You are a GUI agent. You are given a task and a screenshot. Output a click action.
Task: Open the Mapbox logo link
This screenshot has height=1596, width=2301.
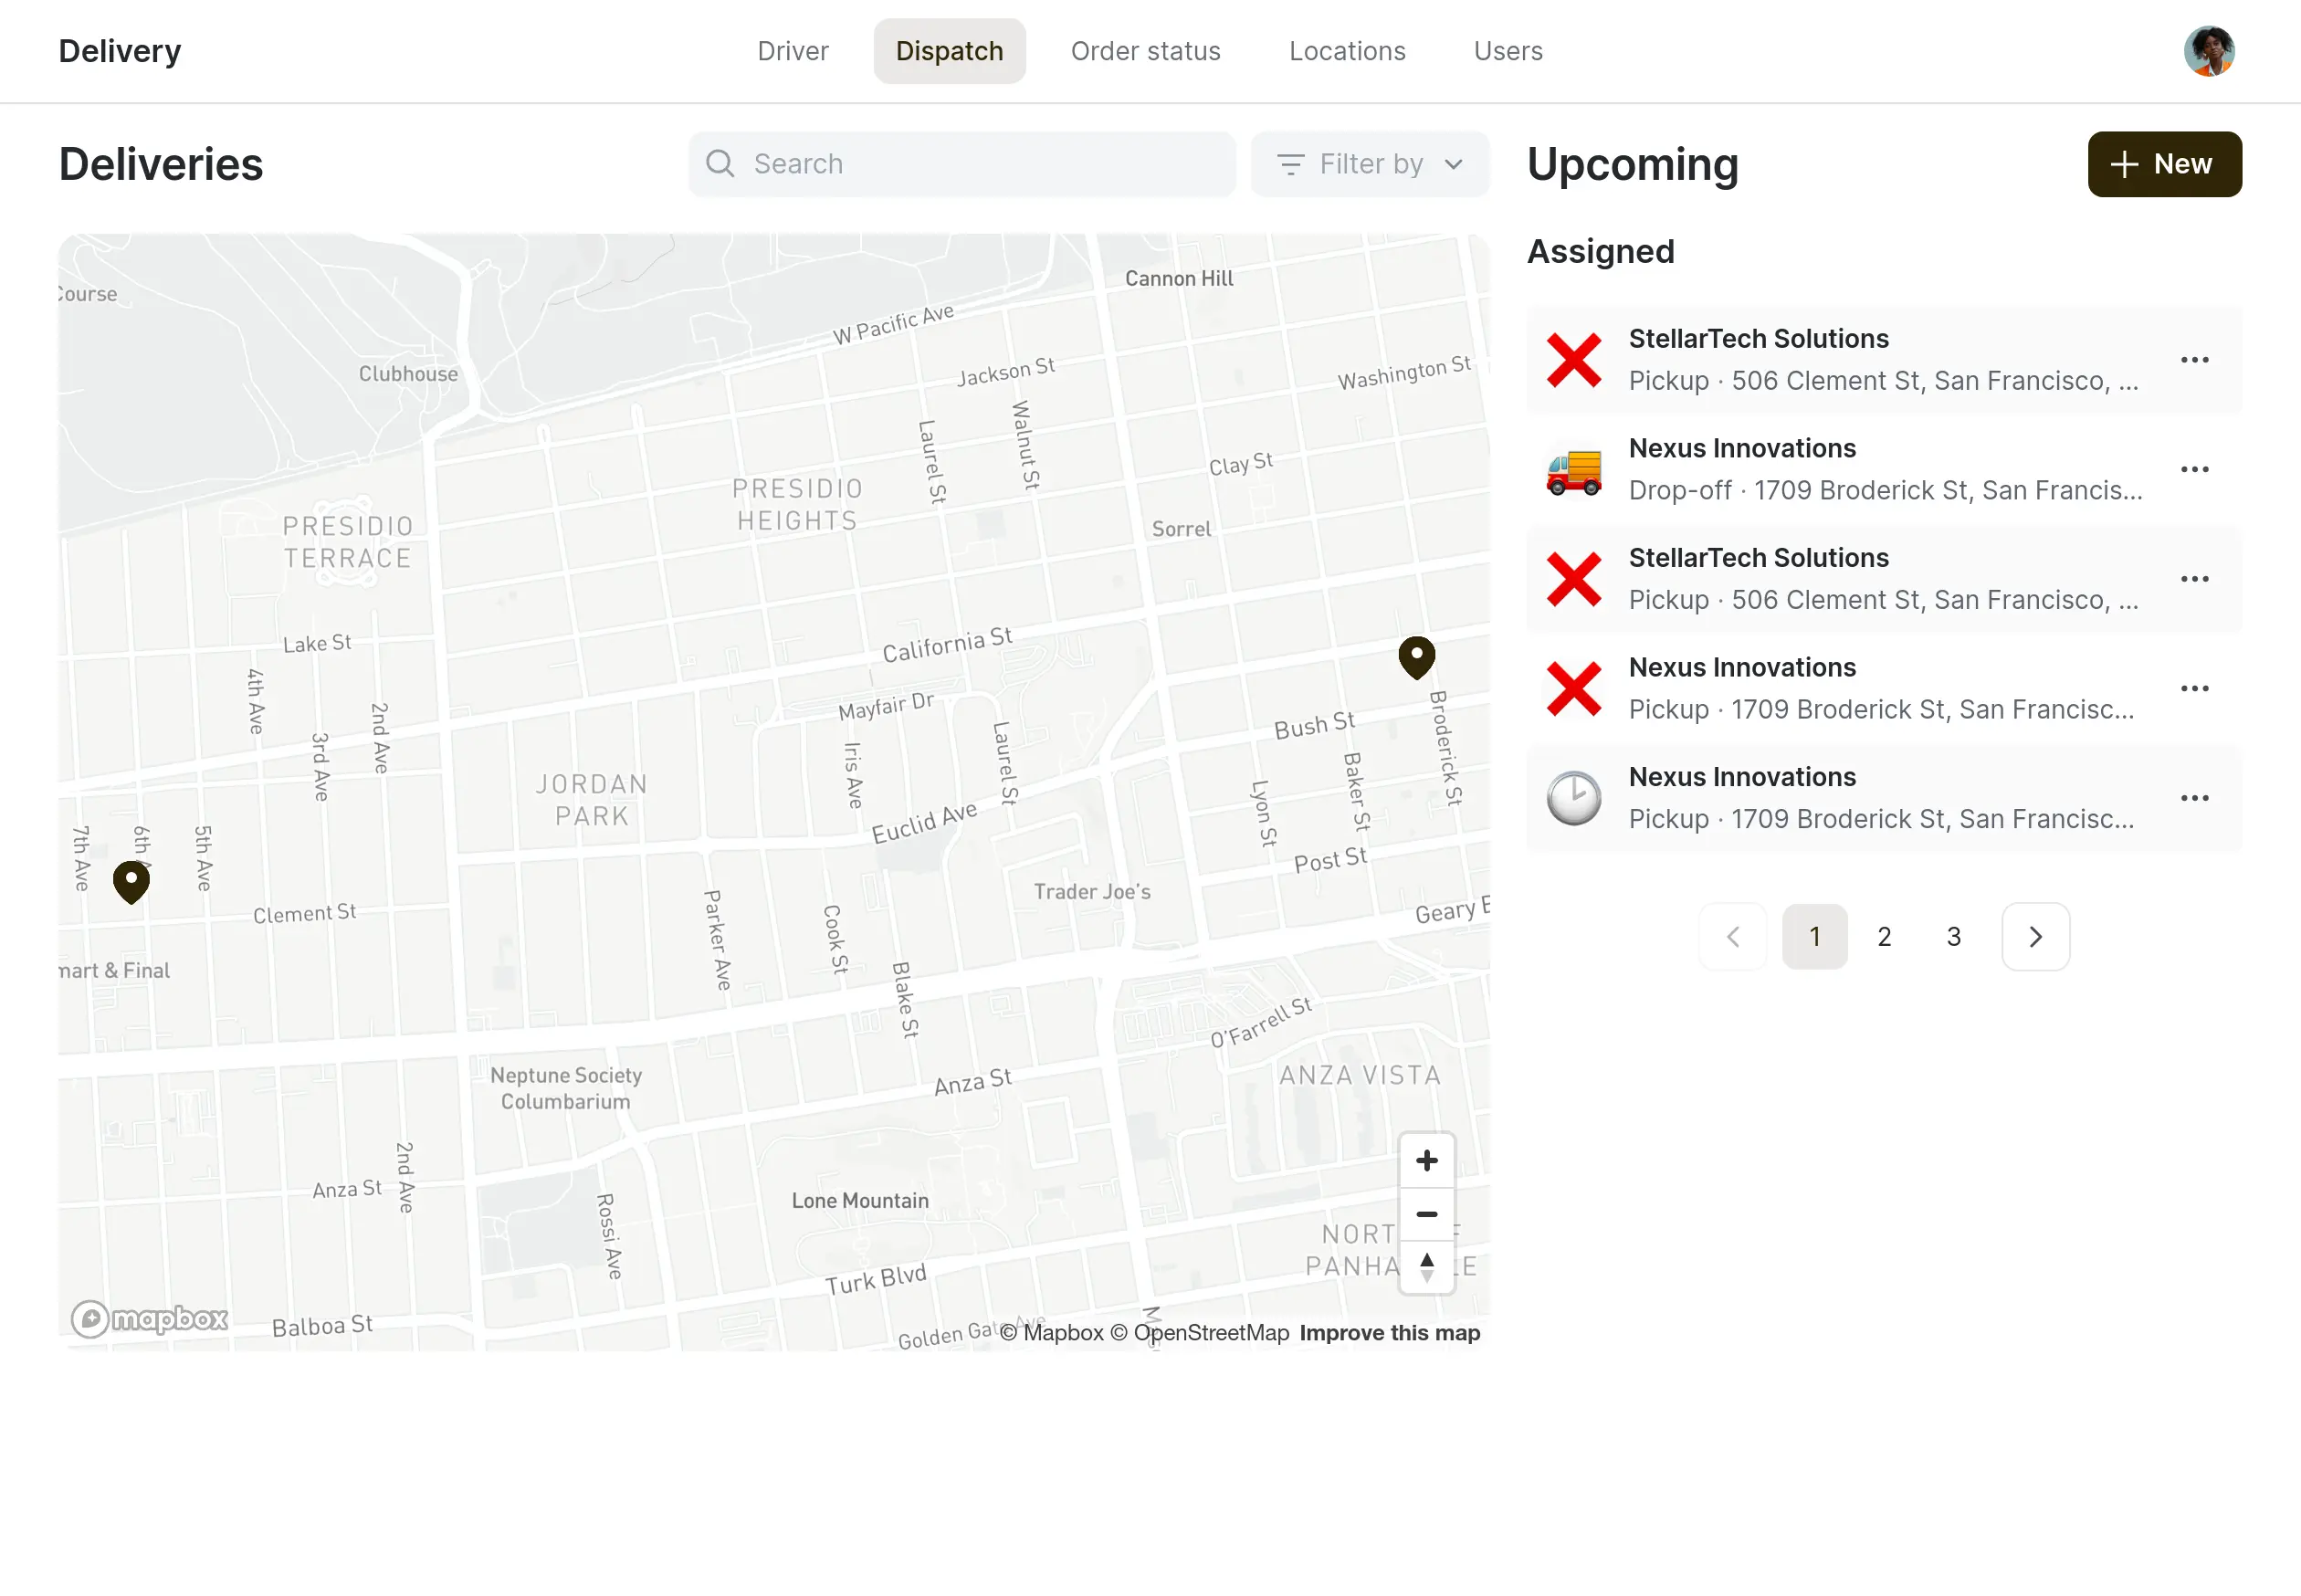pos(149,1319)
